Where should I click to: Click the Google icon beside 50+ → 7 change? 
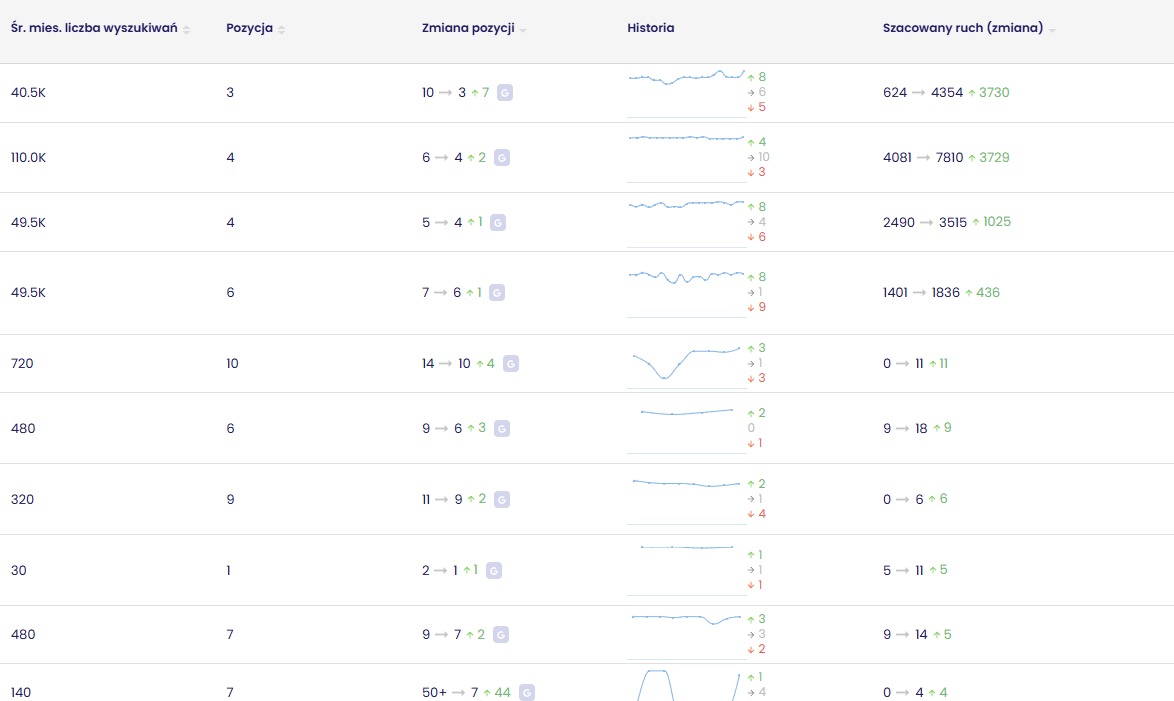click(x=527, y=693)
